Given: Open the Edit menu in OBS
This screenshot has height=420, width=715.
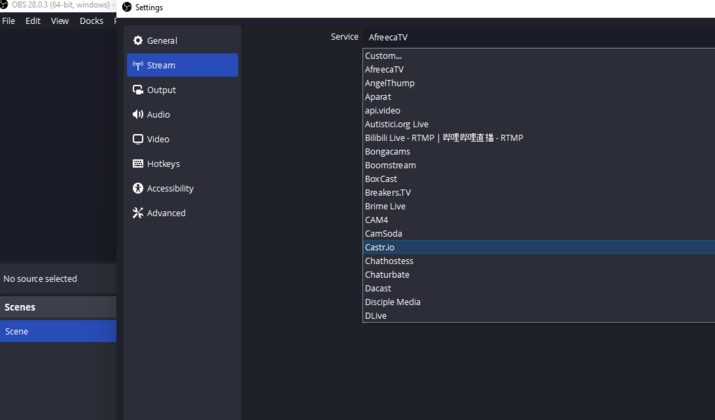Looking at the screenshot, I should pos(33,21).
